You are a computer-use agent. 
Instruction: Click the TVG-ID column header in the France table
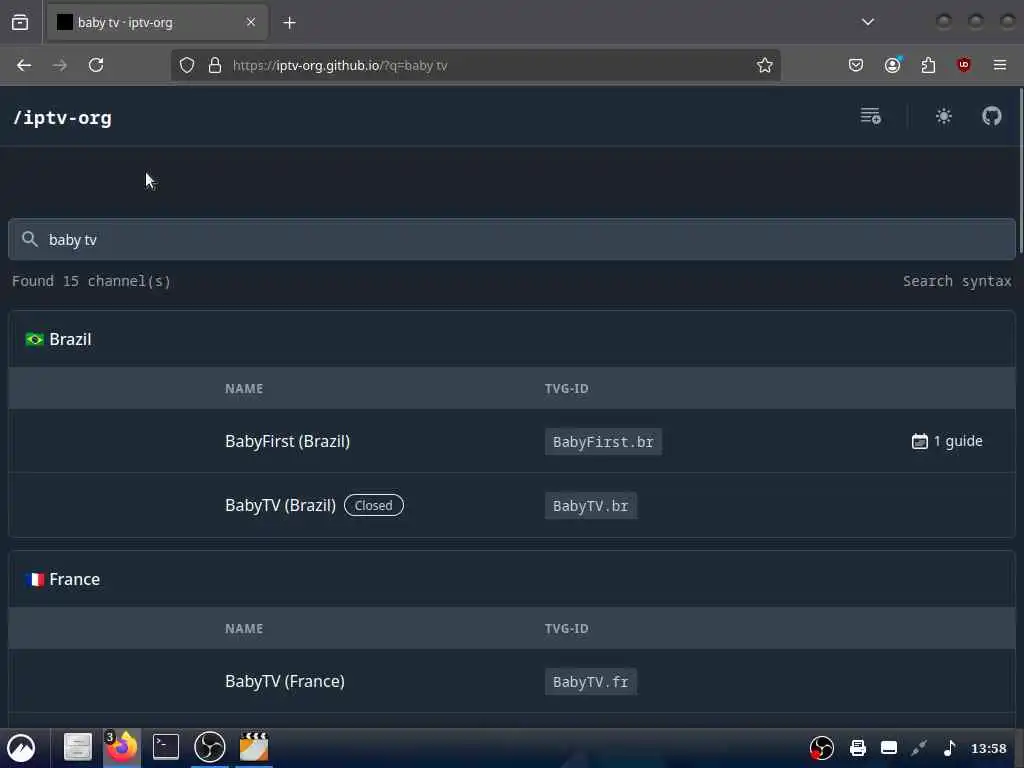(x=566, y=629)
